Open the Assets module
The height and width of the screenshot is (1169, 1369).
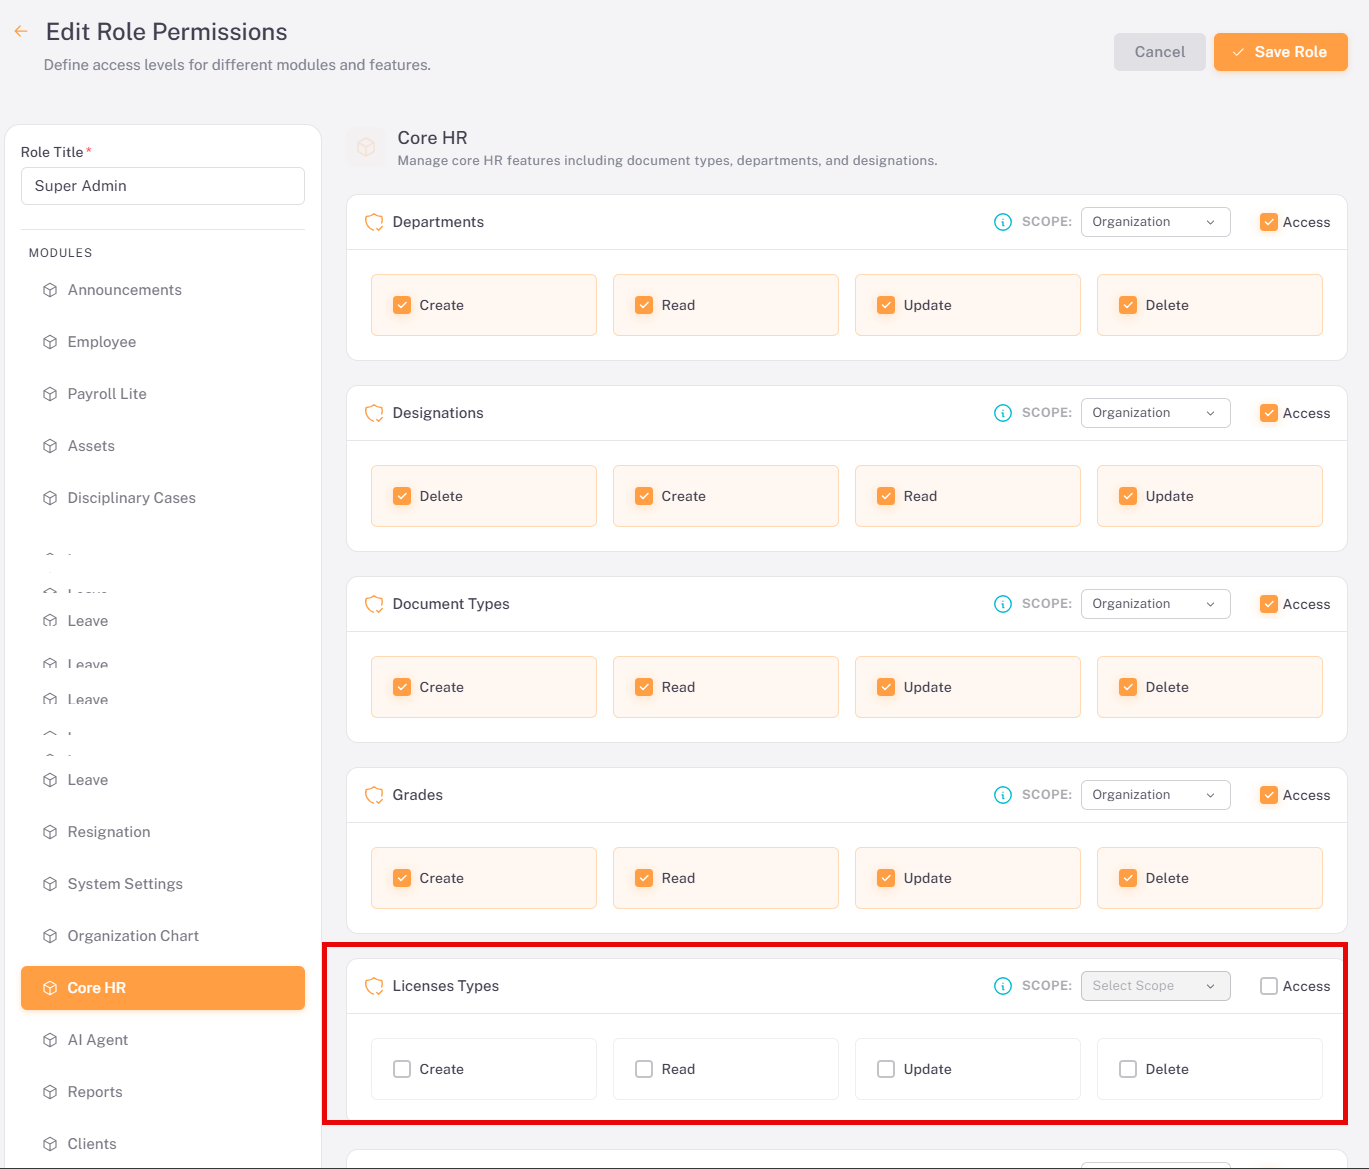[162, 446]
